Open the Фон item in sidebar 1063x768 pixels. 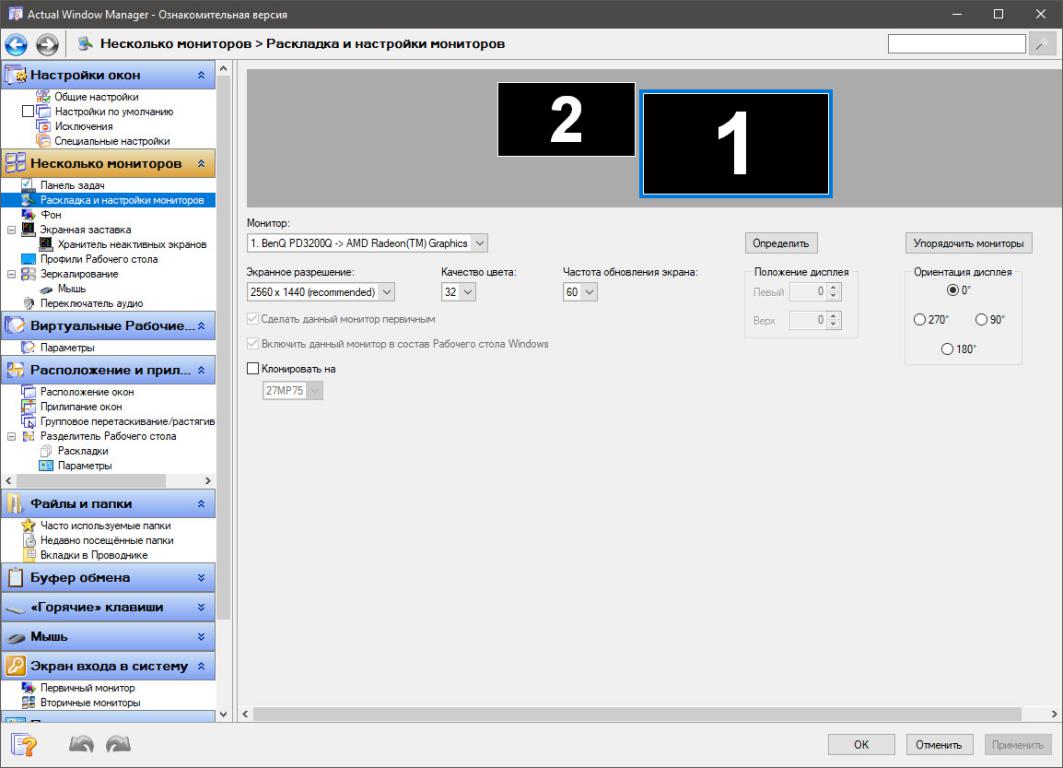click(x=50, y=214)
